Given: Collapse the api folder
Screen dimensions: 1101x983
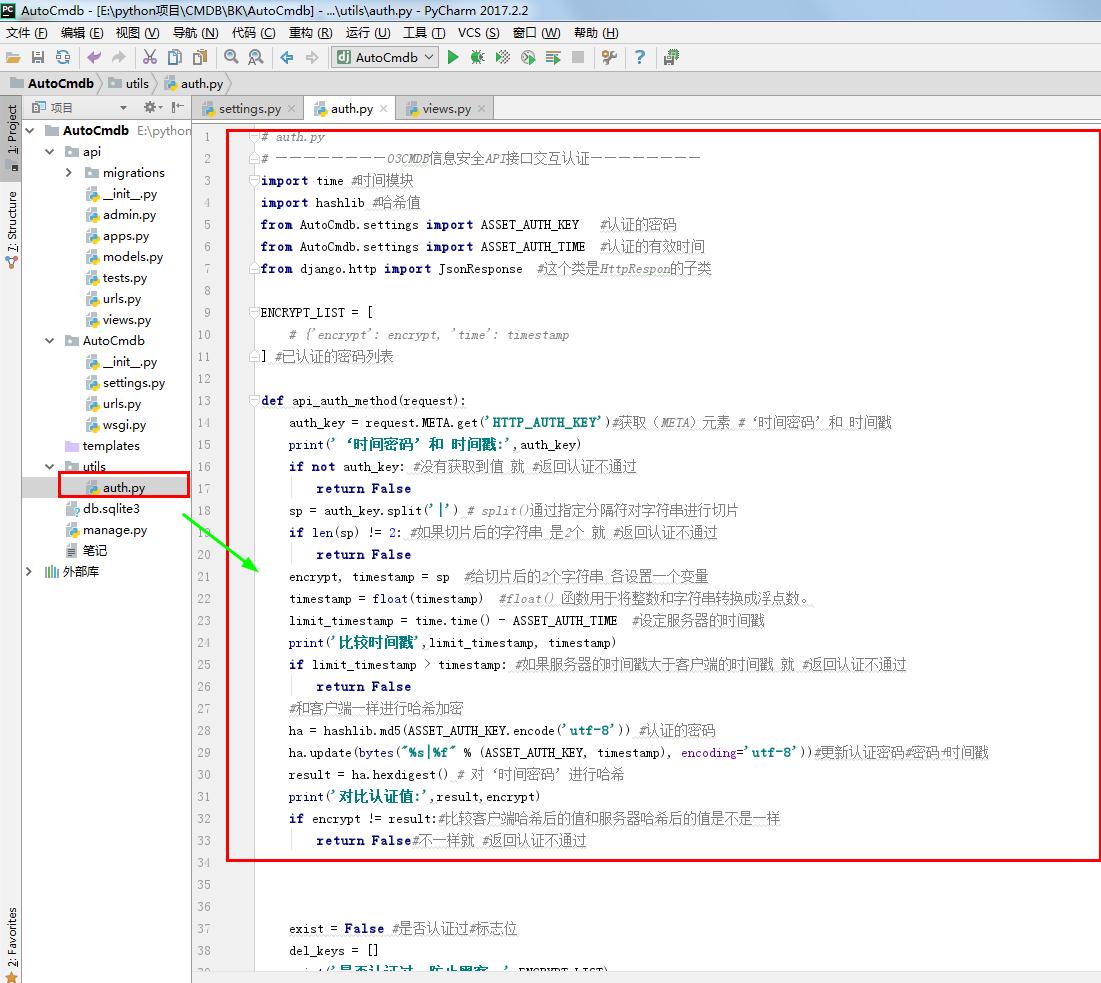Looking at the screenshot, I should click(x=50, y=152).
